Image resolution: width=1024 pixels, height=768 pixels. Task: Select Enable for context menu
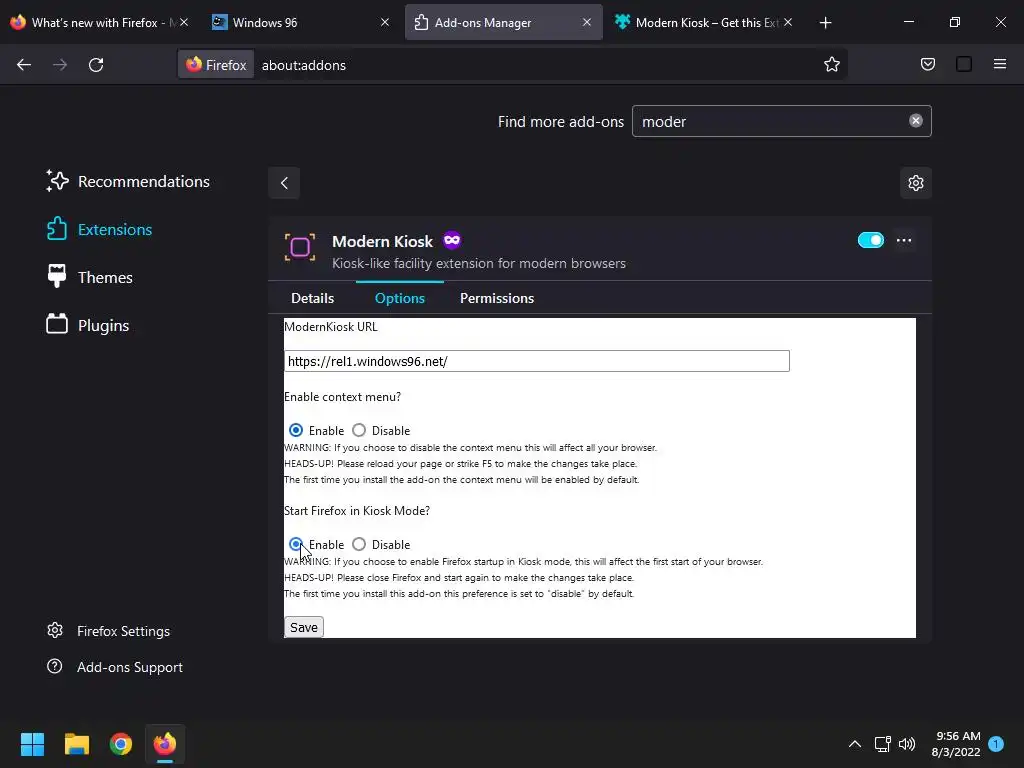296,430
